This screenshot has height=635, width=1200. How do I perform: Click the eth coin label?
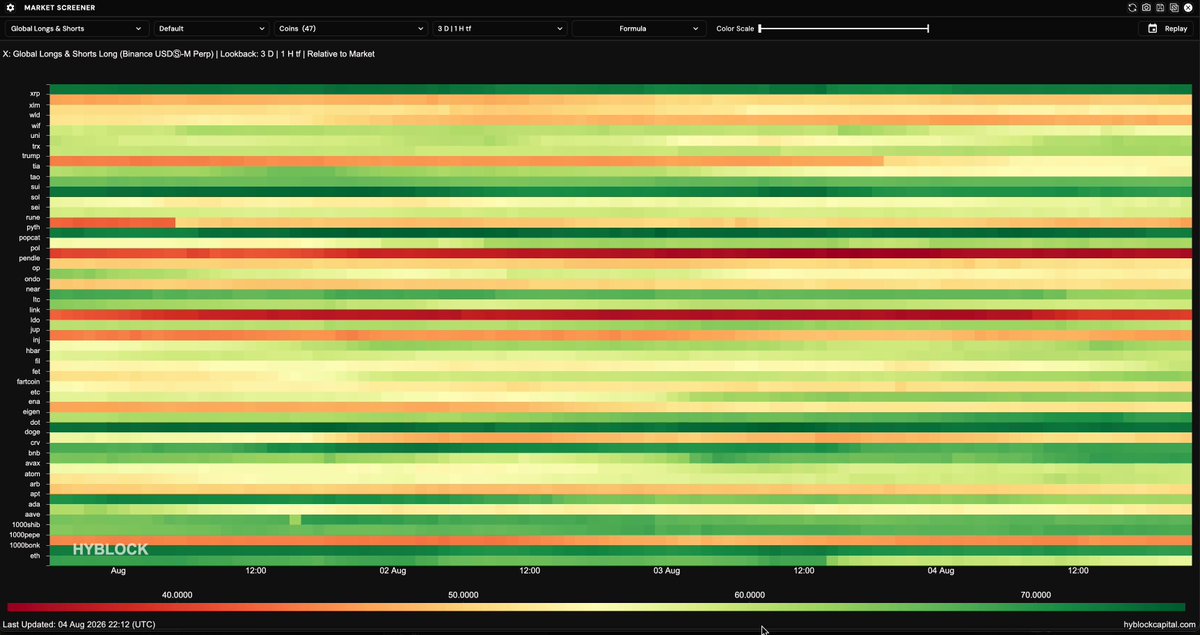(x=35, y=555)
